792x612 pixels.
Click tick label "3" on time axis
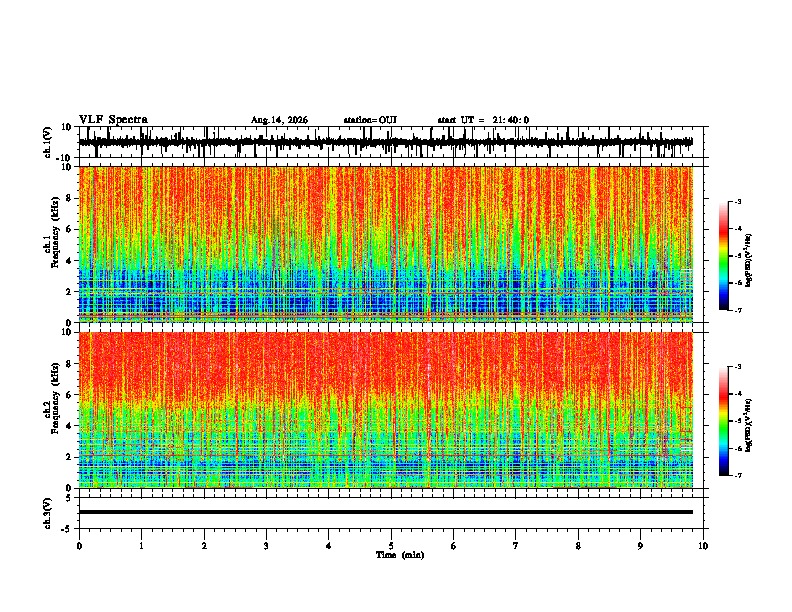click(266, 546)
